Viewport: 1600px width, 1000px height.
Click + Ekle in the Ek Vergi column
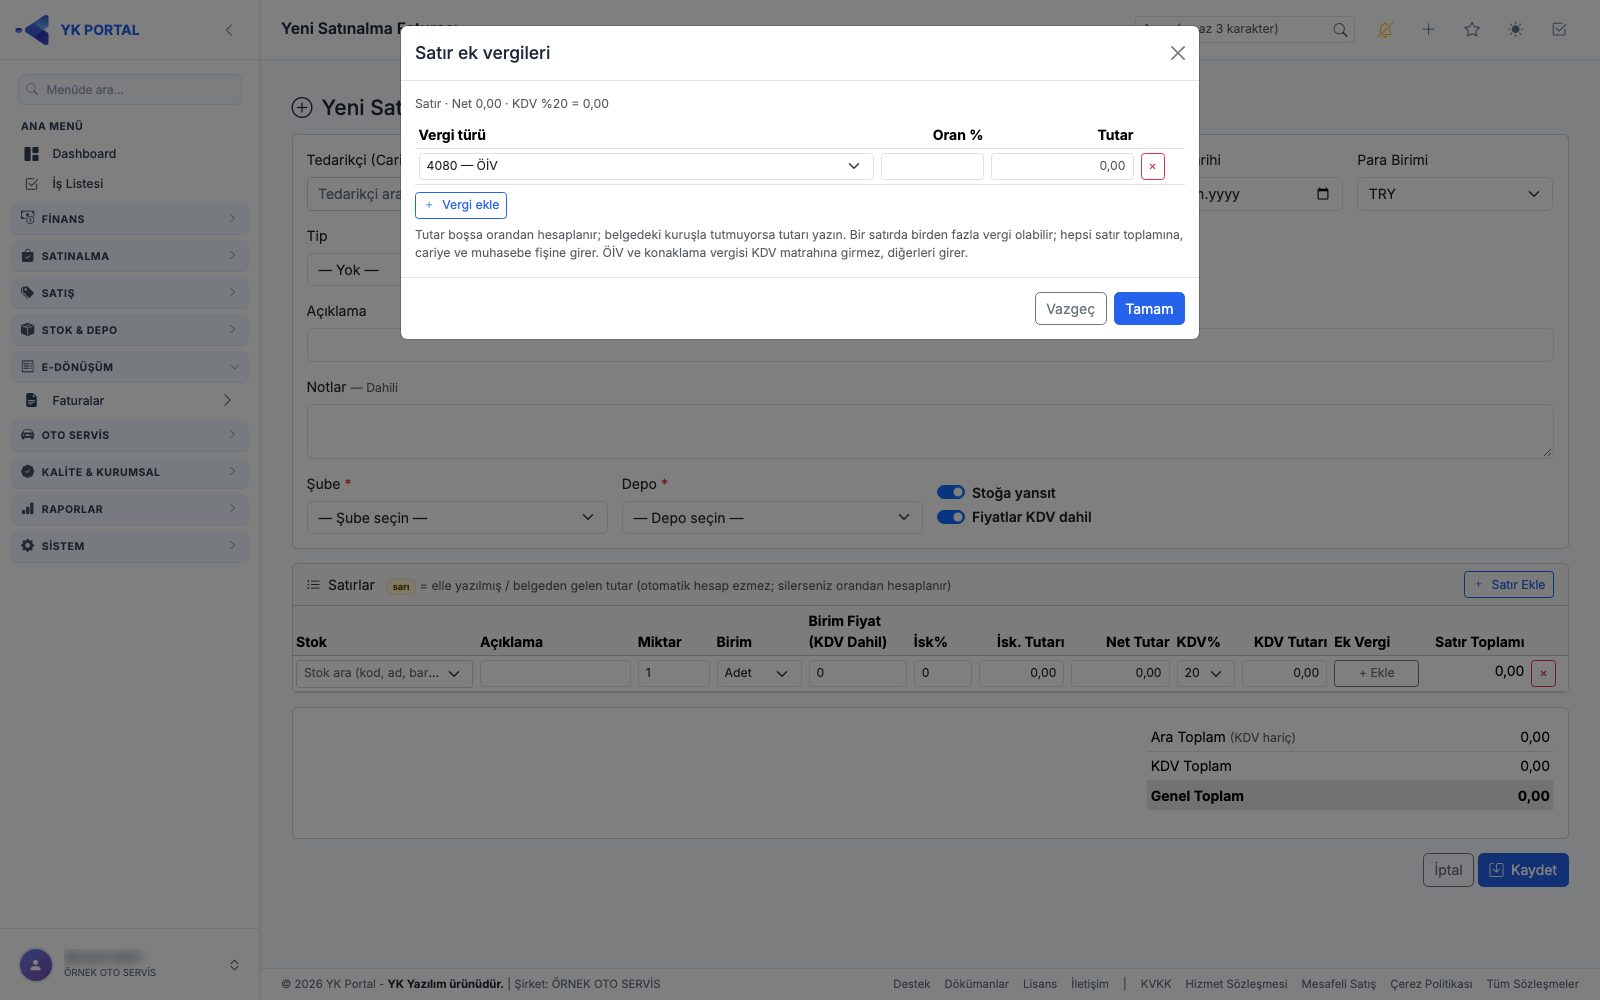tap(1376, 673)
